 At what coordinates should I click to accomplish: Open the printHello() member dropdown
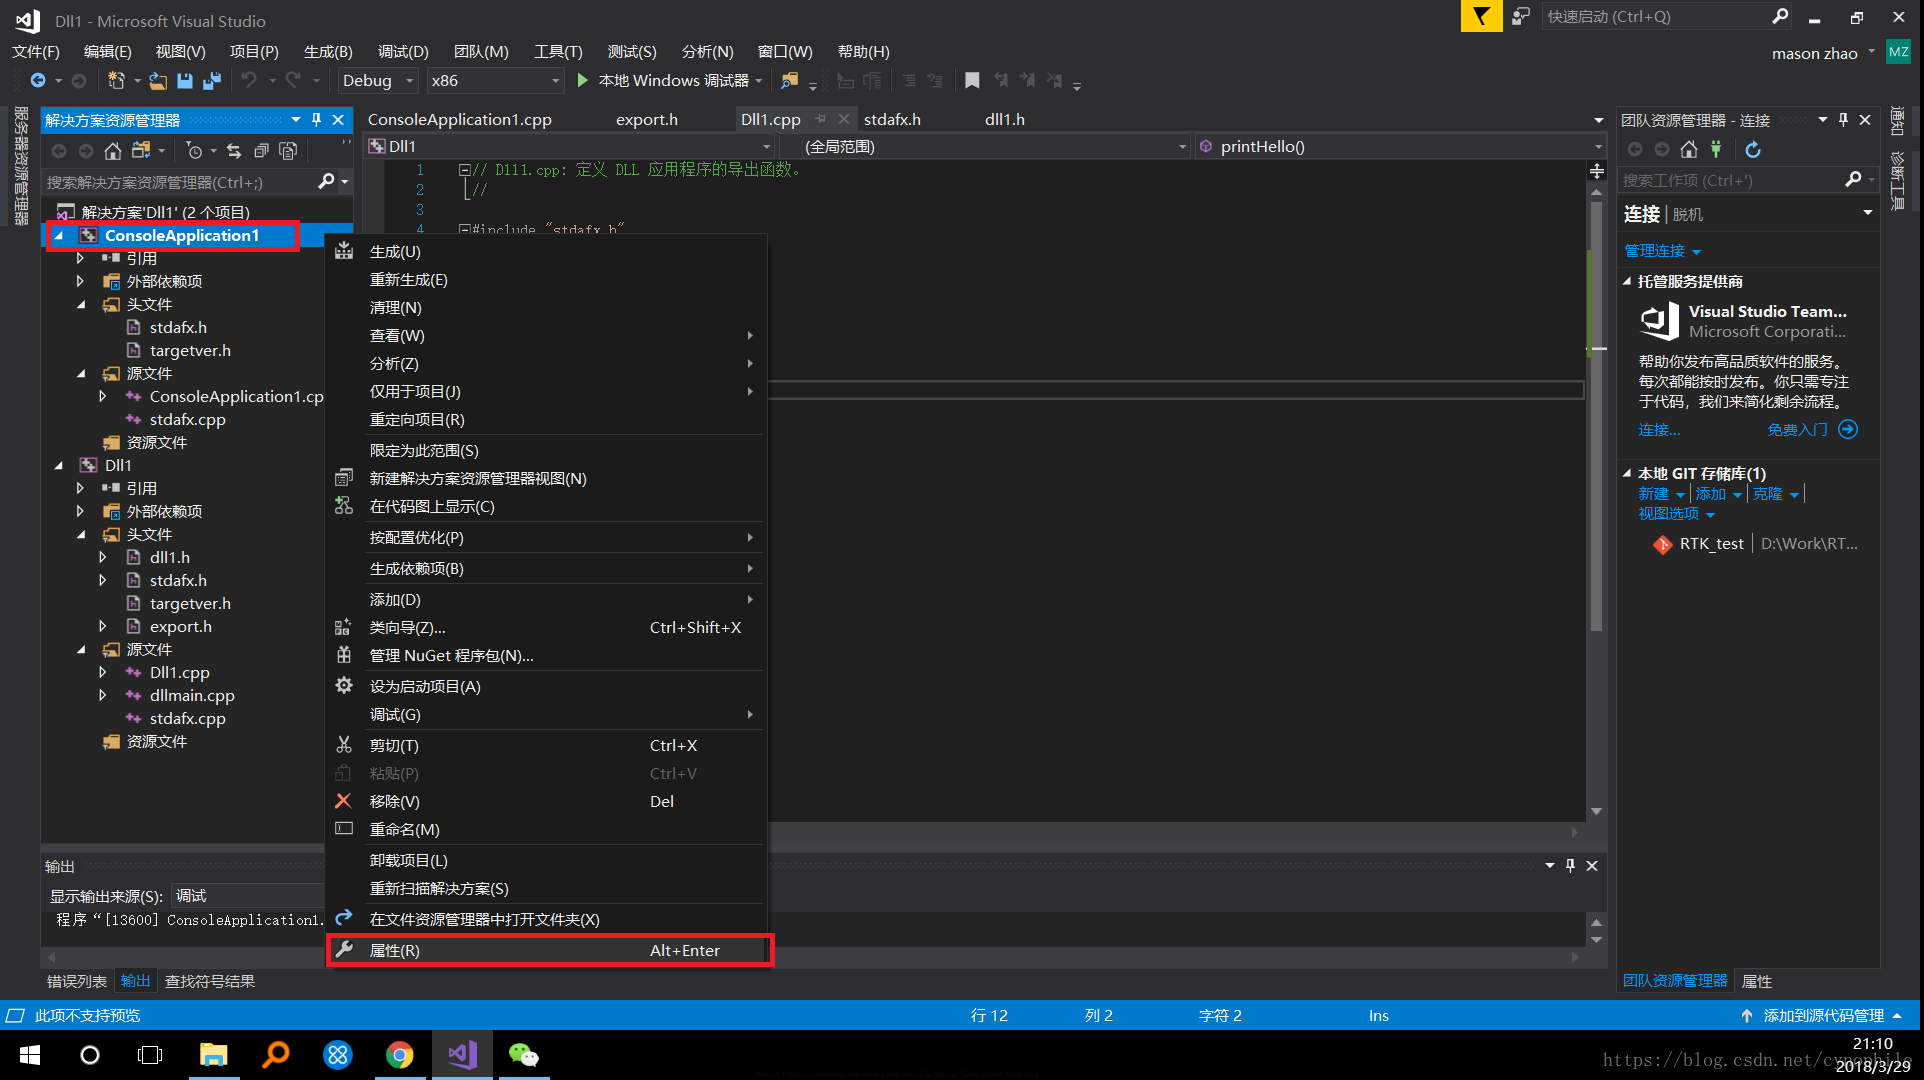pyautogui.click(x=1400, y=147)
